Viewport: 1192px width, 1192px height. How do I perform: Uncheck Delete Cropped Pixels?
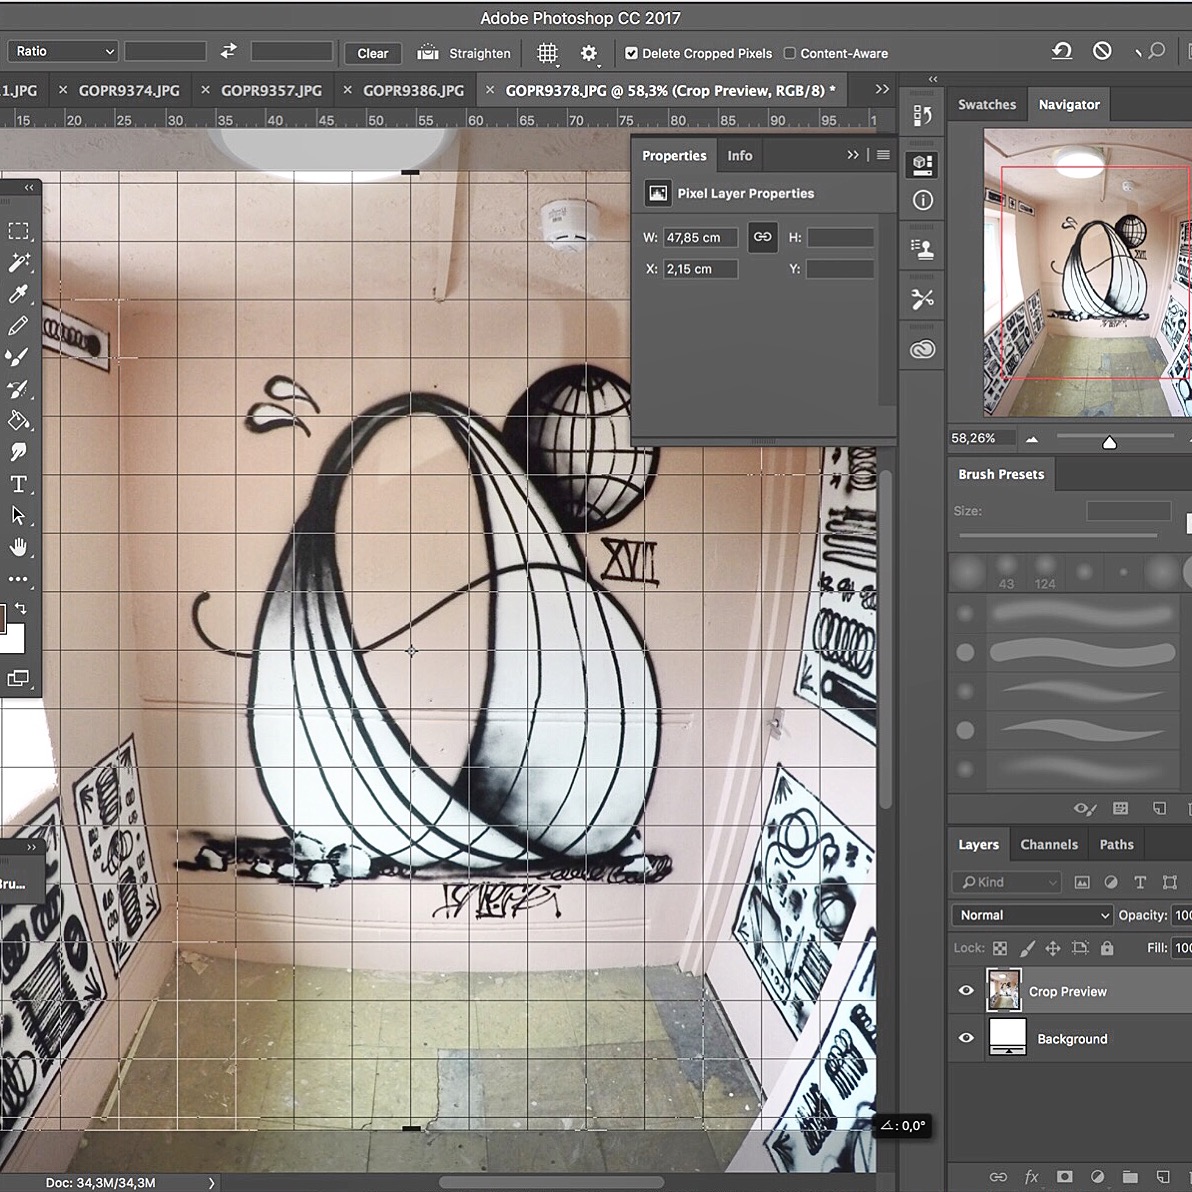[x=631, y=54]
